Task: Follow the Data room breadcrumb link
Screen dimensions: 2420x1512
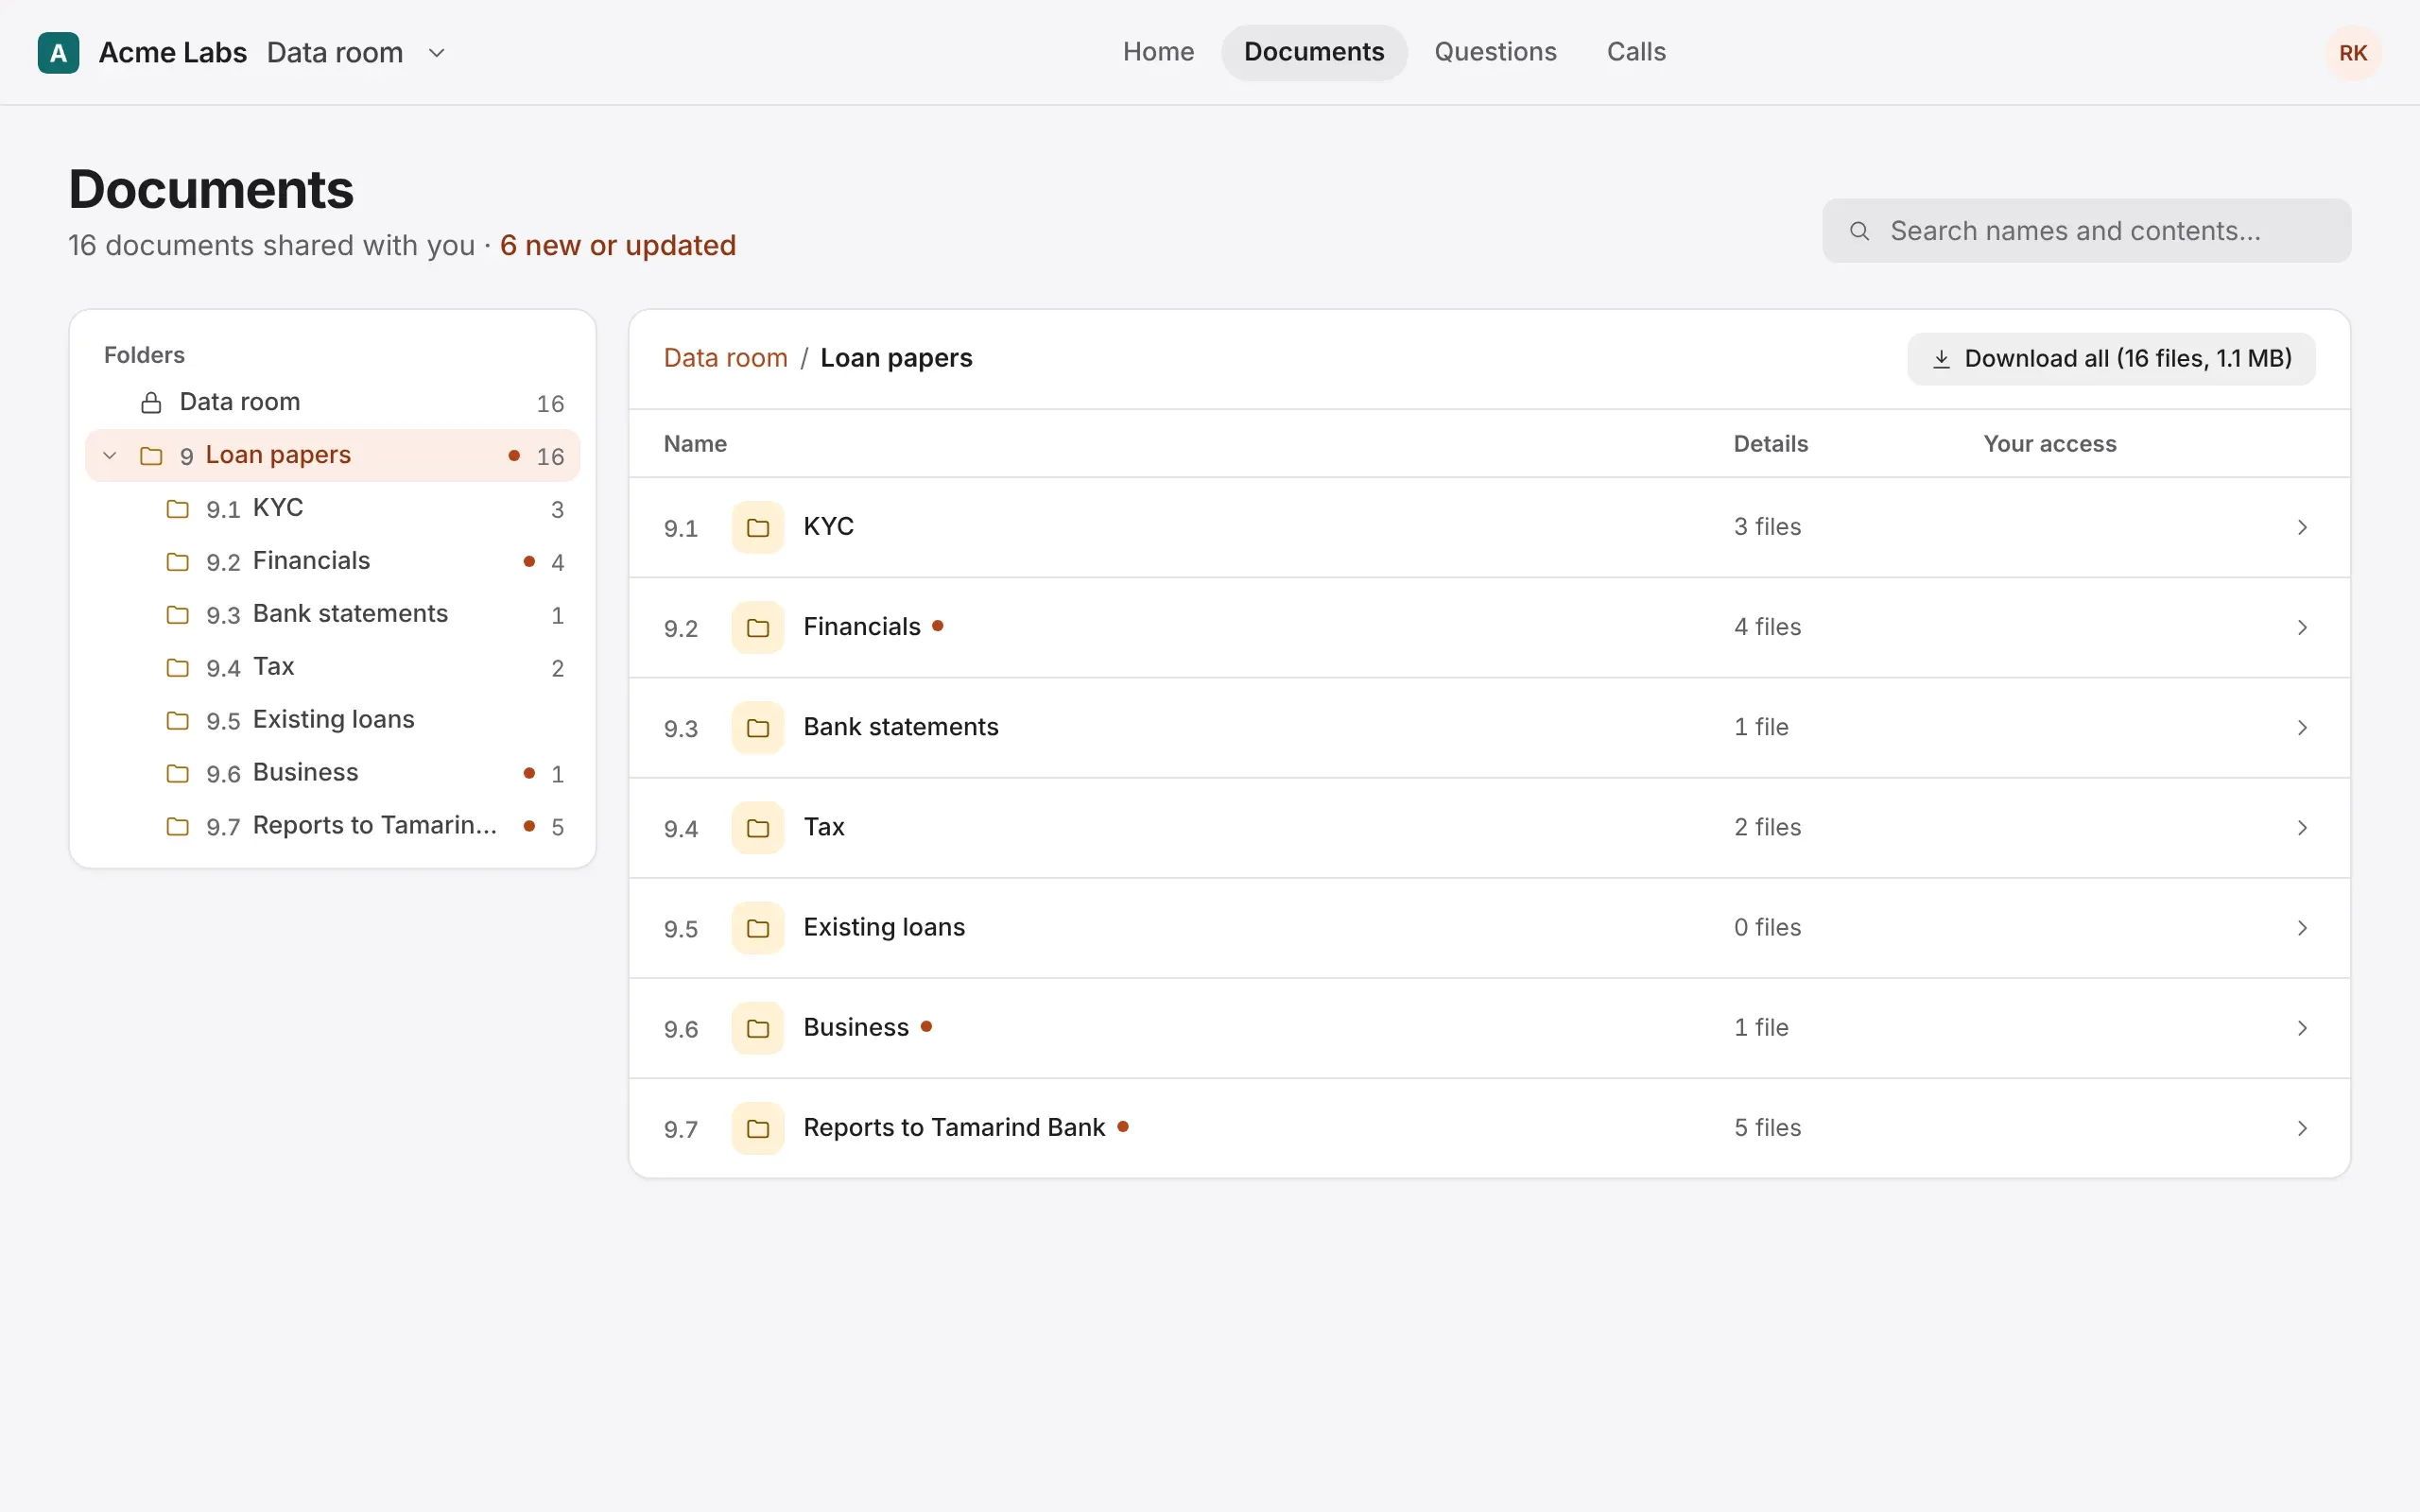Action: [x=725, y=358]
